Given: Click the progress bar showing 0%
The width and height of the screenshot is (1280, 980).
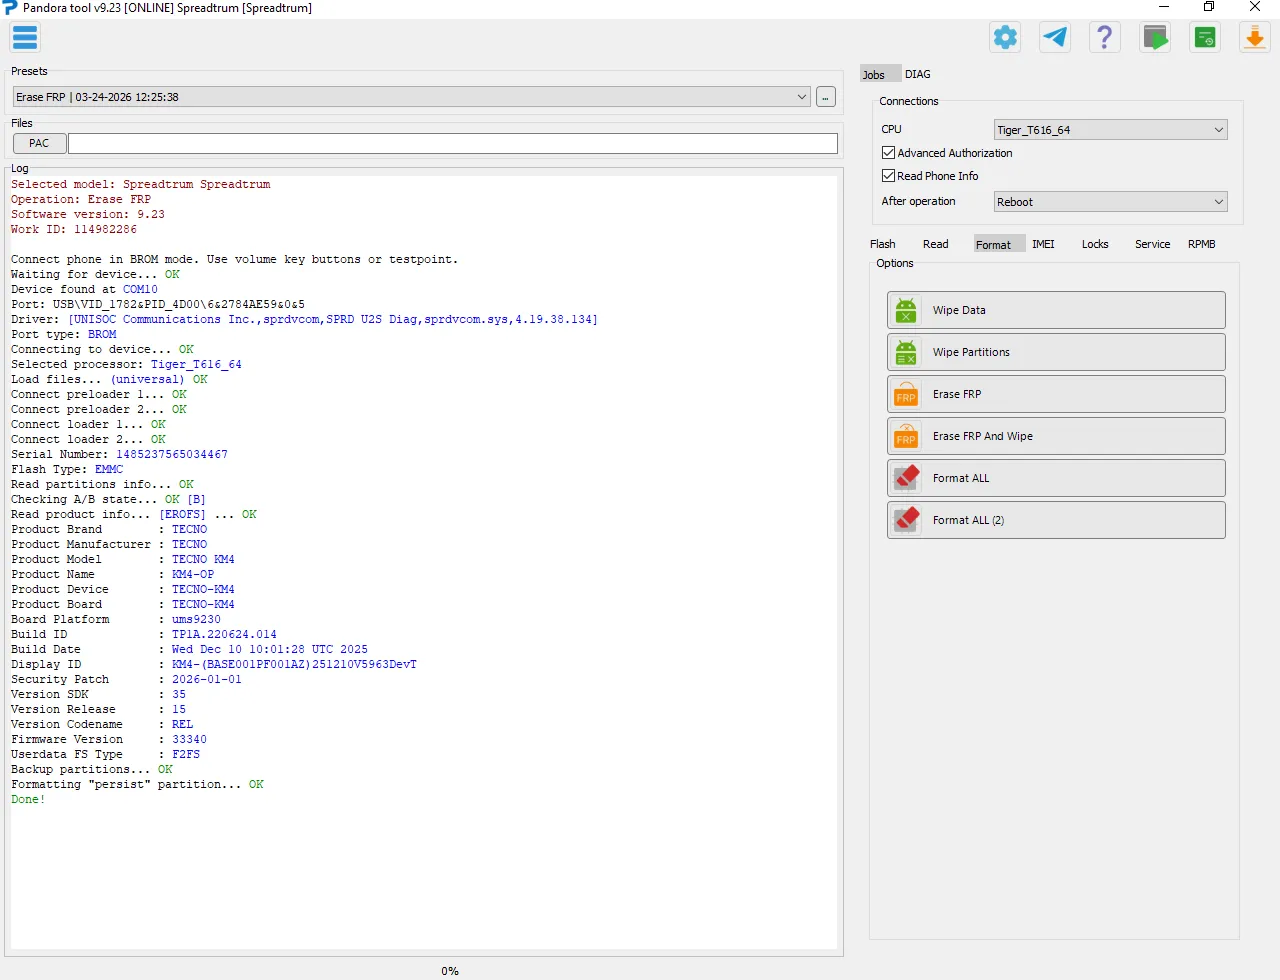Looking at the screenshot, I should point(450,970).
